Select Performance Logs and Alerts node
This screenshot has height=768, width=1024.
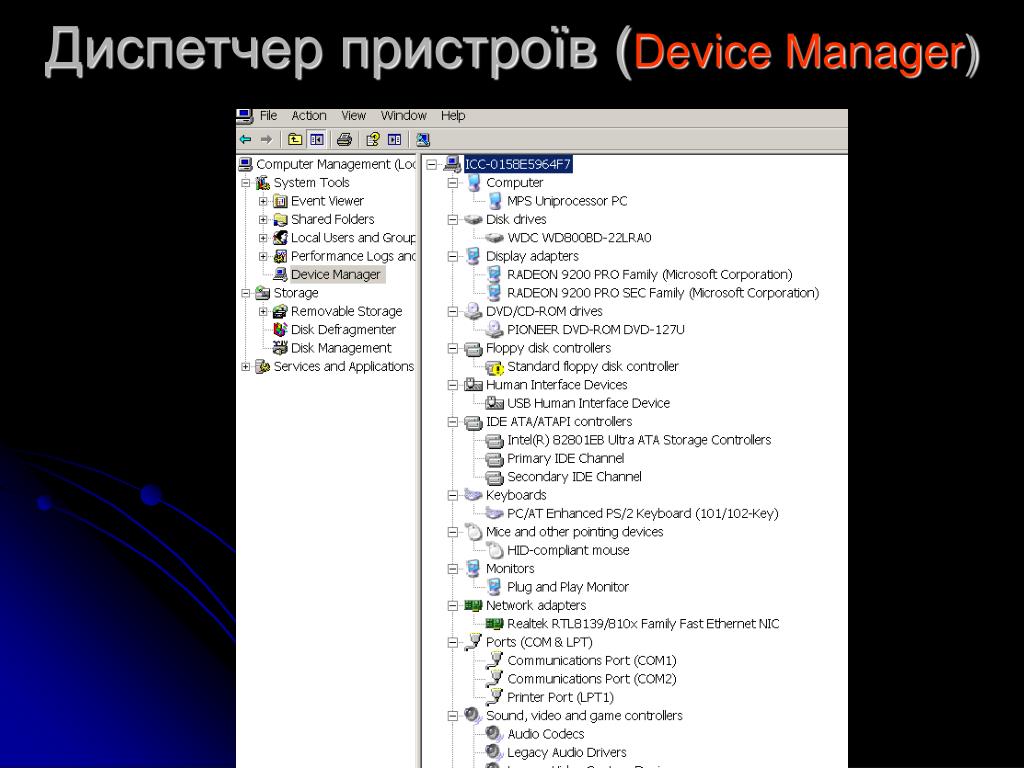[x=353, y=256]
